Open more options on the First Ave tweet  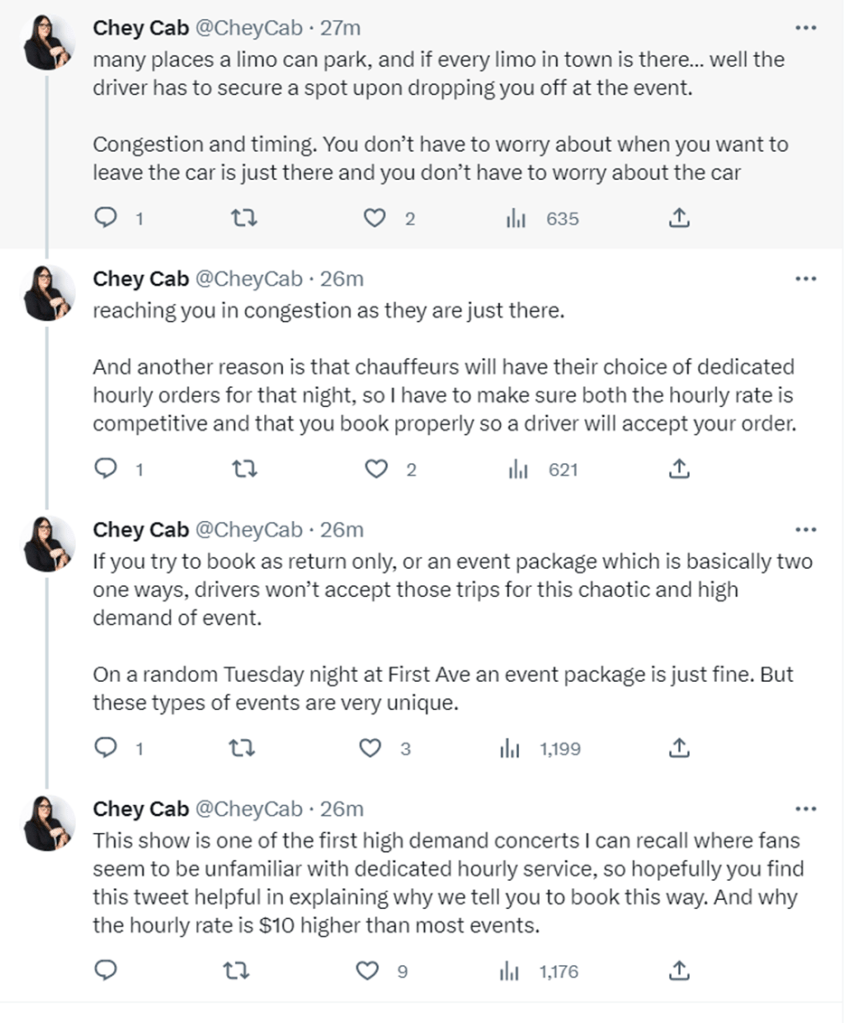pyautogui.click(x=805, y=529)
